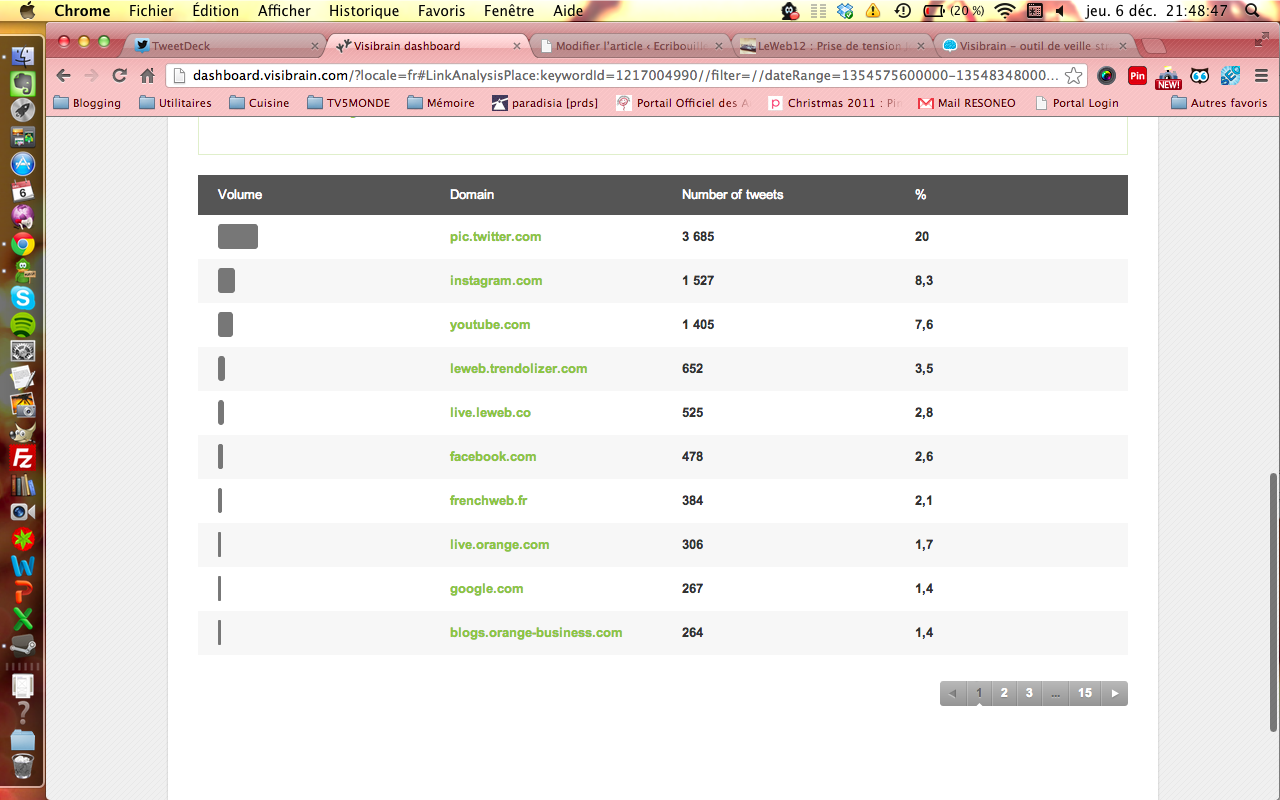The image size is (1280, 800).
Task: Open the Fenêtre menu
Action: pyautogui.click(x=508, y=11)
